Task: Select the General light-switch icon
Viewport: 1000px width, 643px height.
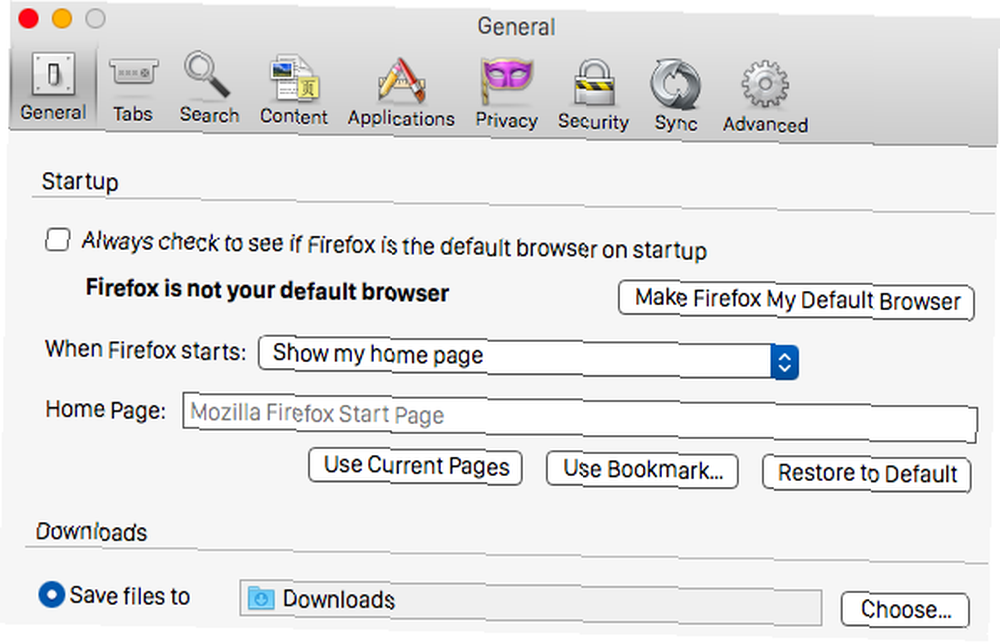Action: [x=54, y=73]
